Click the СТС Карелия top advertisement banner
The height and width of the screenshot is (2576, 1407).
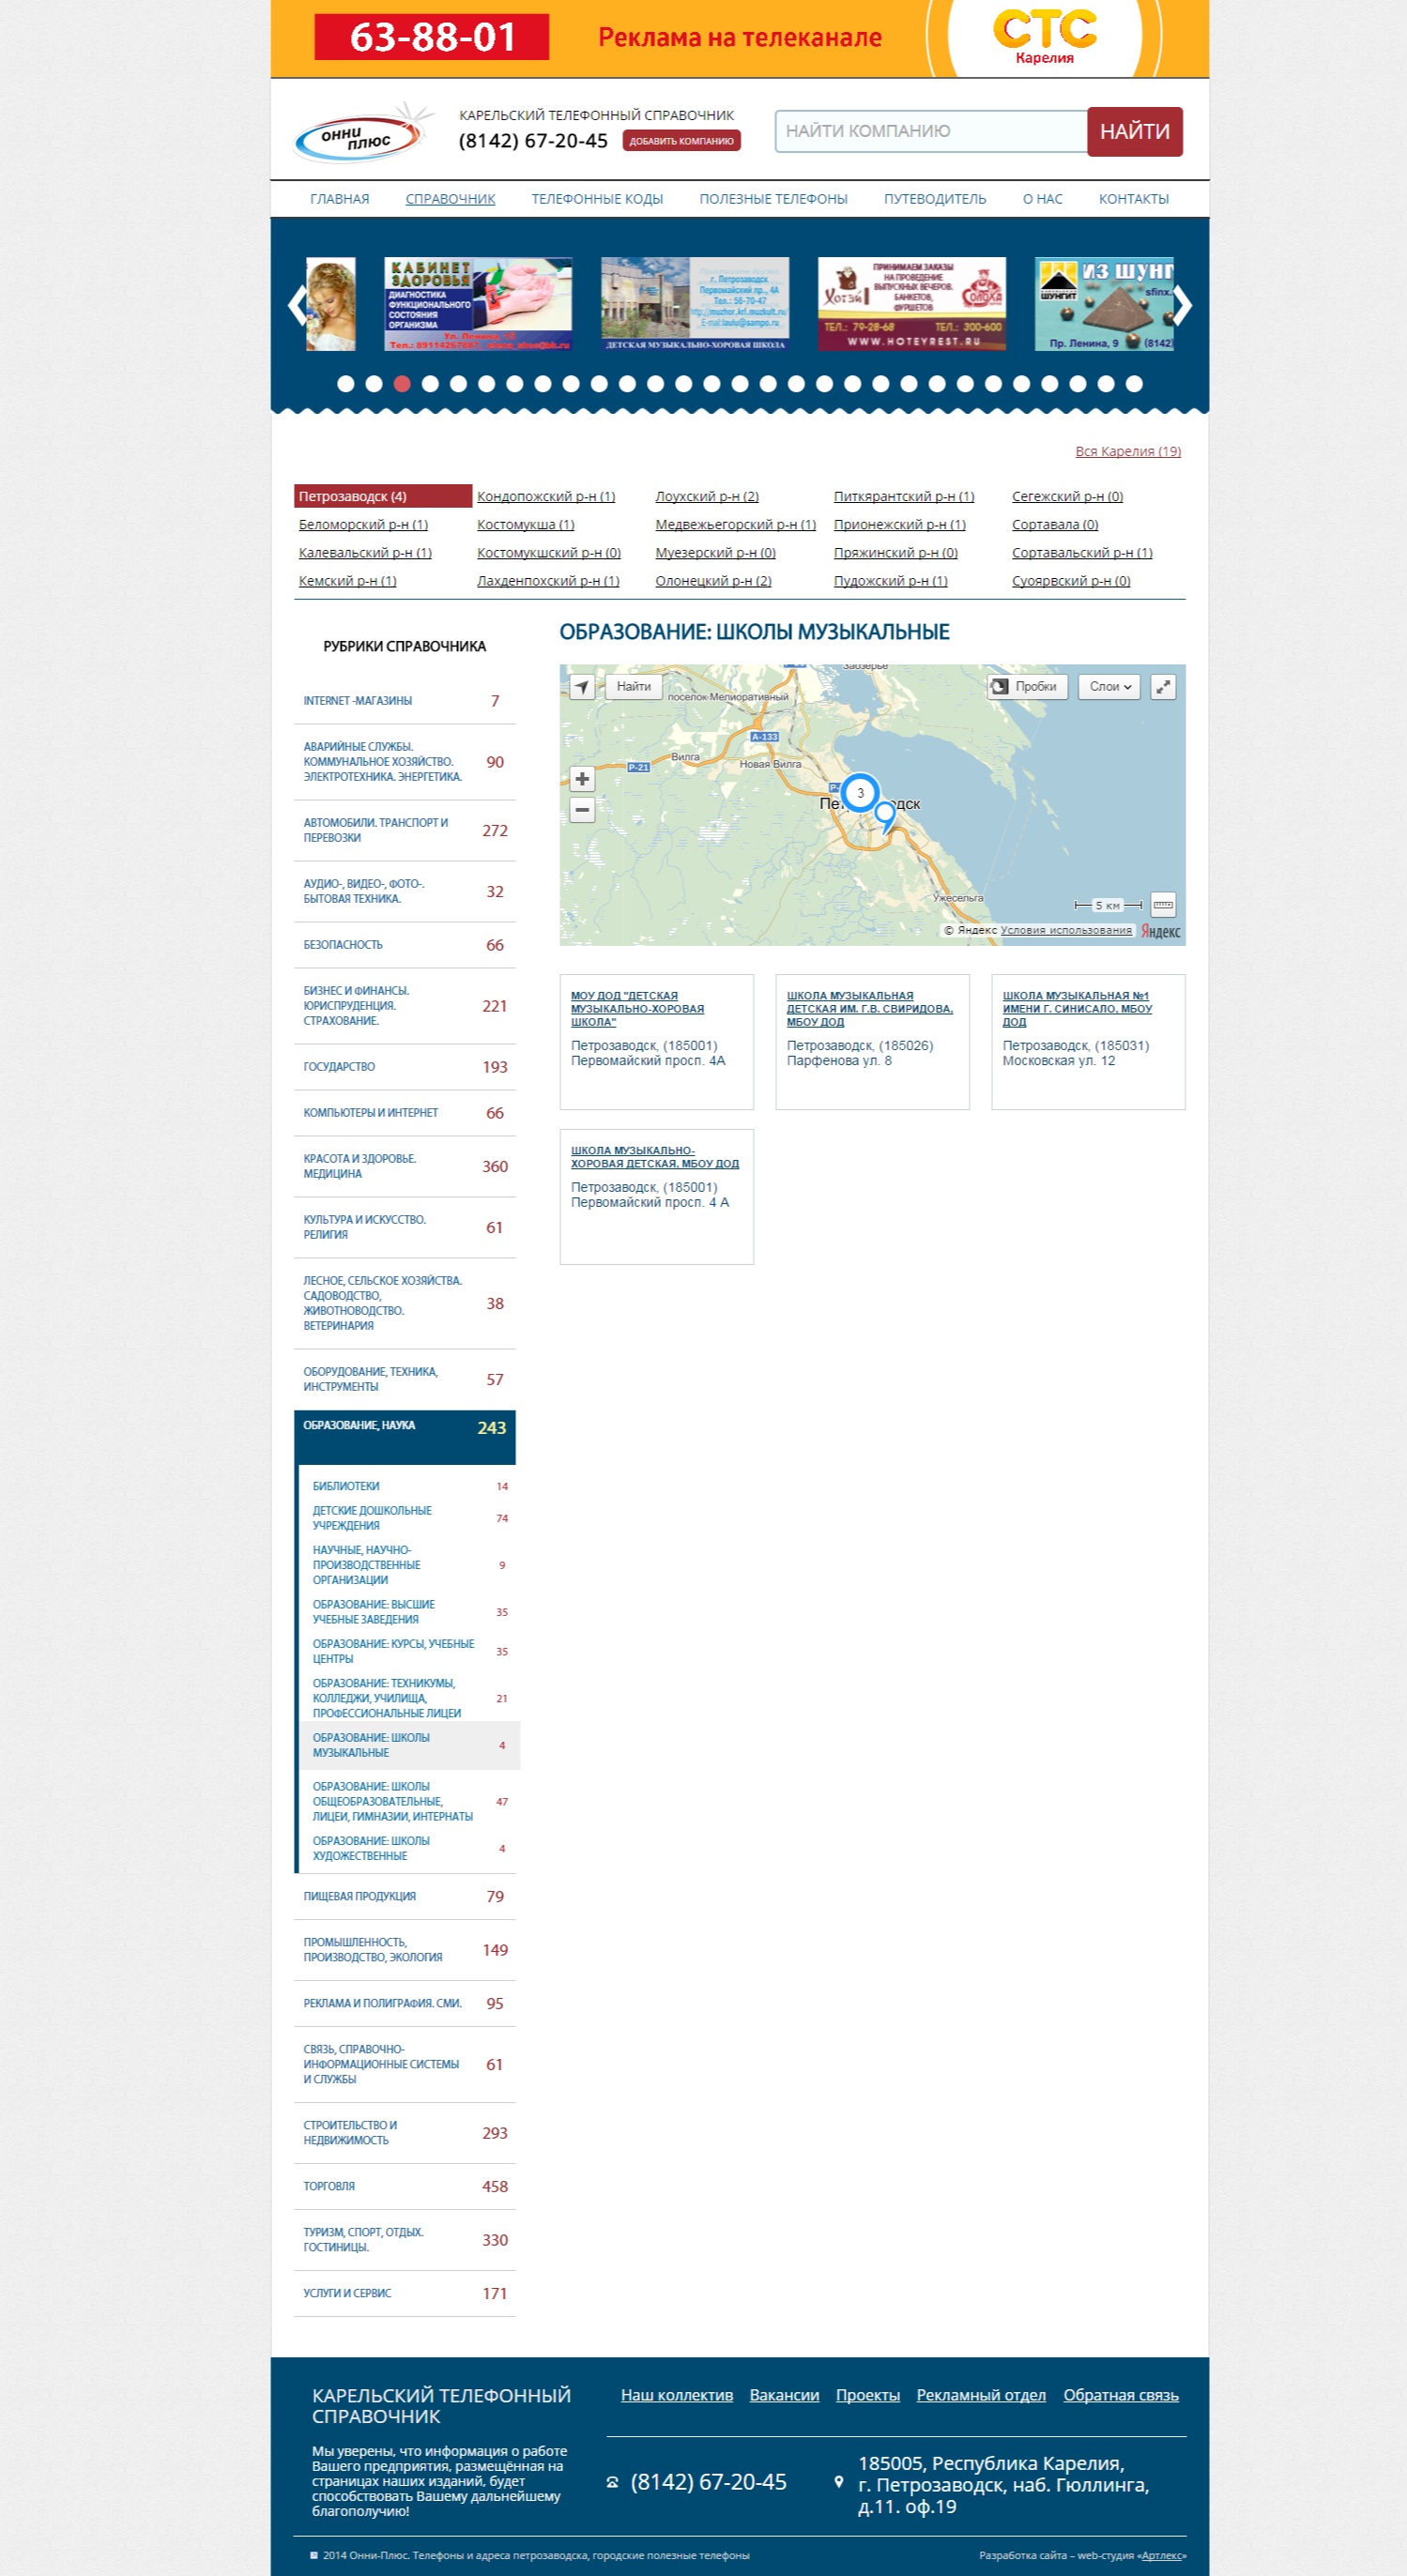(740, 39)
